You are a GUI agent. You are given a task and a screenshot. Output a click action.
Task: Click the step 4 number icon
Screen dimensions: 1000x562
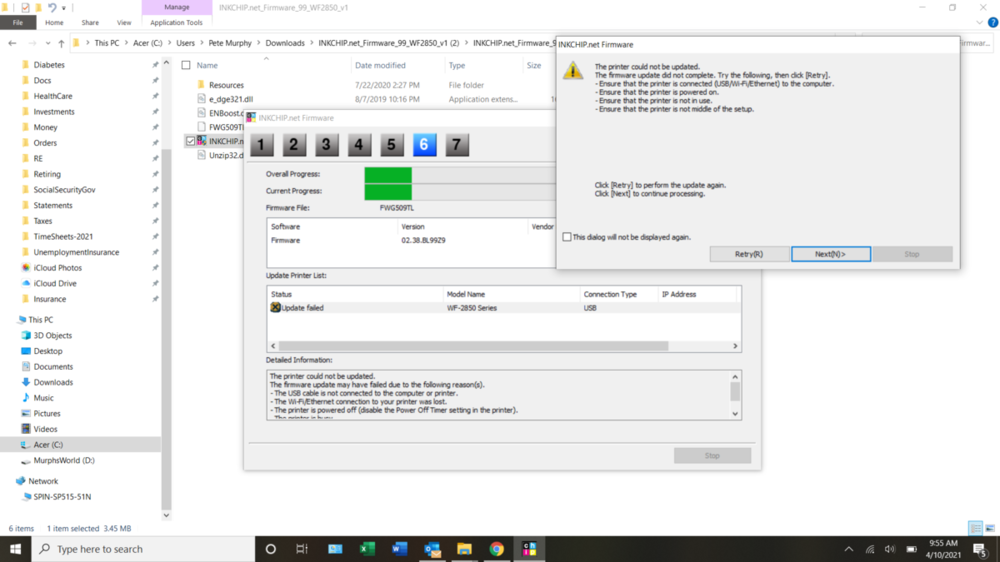point(359,145)
